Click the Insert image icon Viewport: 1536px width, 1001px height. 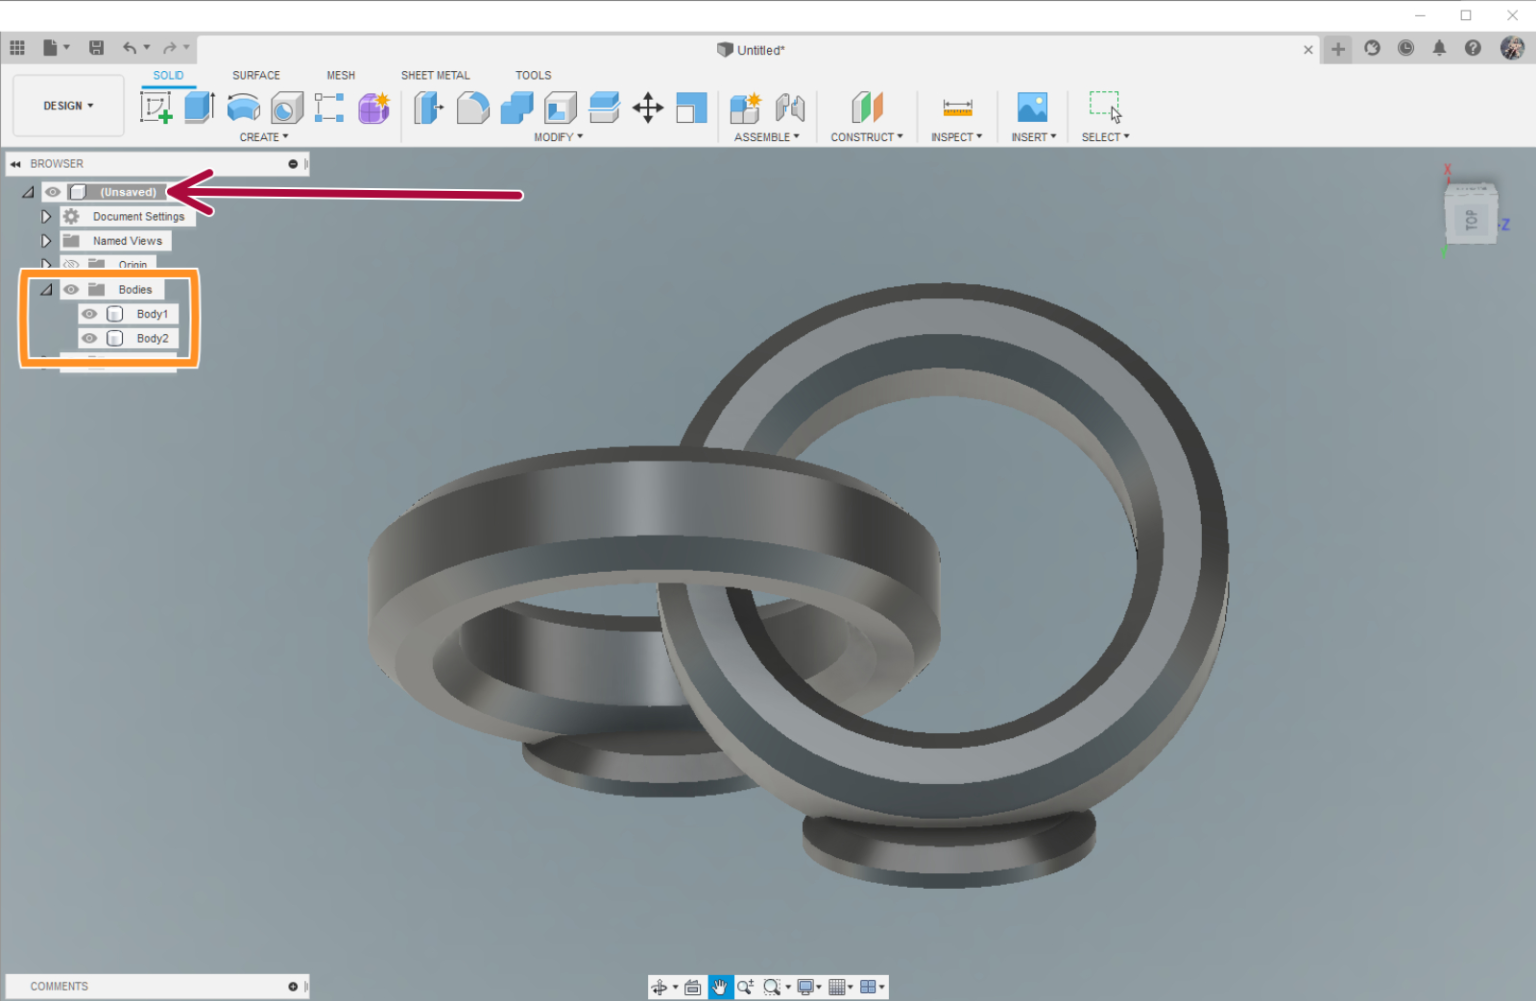1032,107
